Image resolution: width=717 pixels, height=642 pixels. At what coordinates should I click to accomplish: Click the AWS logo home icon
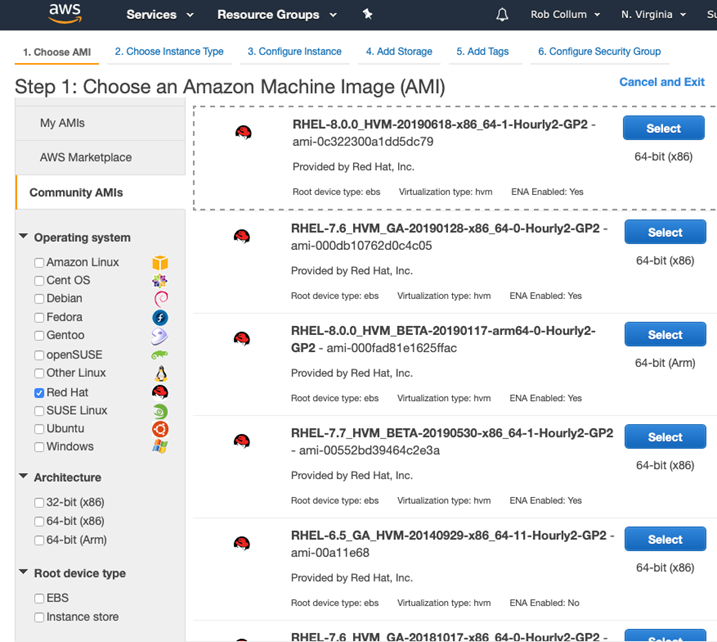click(65, 14)
